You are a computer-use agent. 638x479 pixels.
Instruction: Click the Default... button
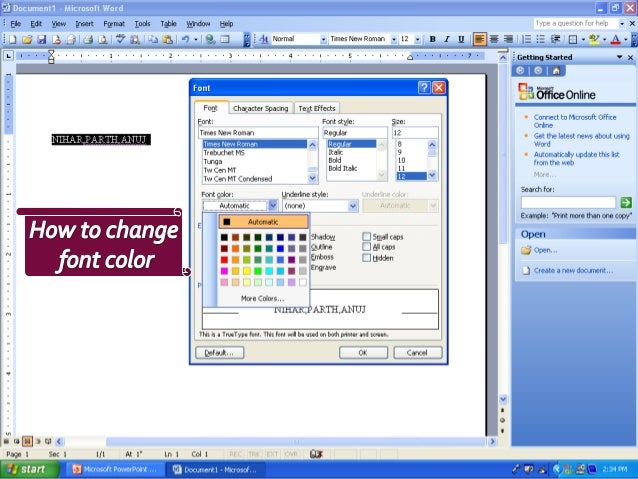[219, 352]
